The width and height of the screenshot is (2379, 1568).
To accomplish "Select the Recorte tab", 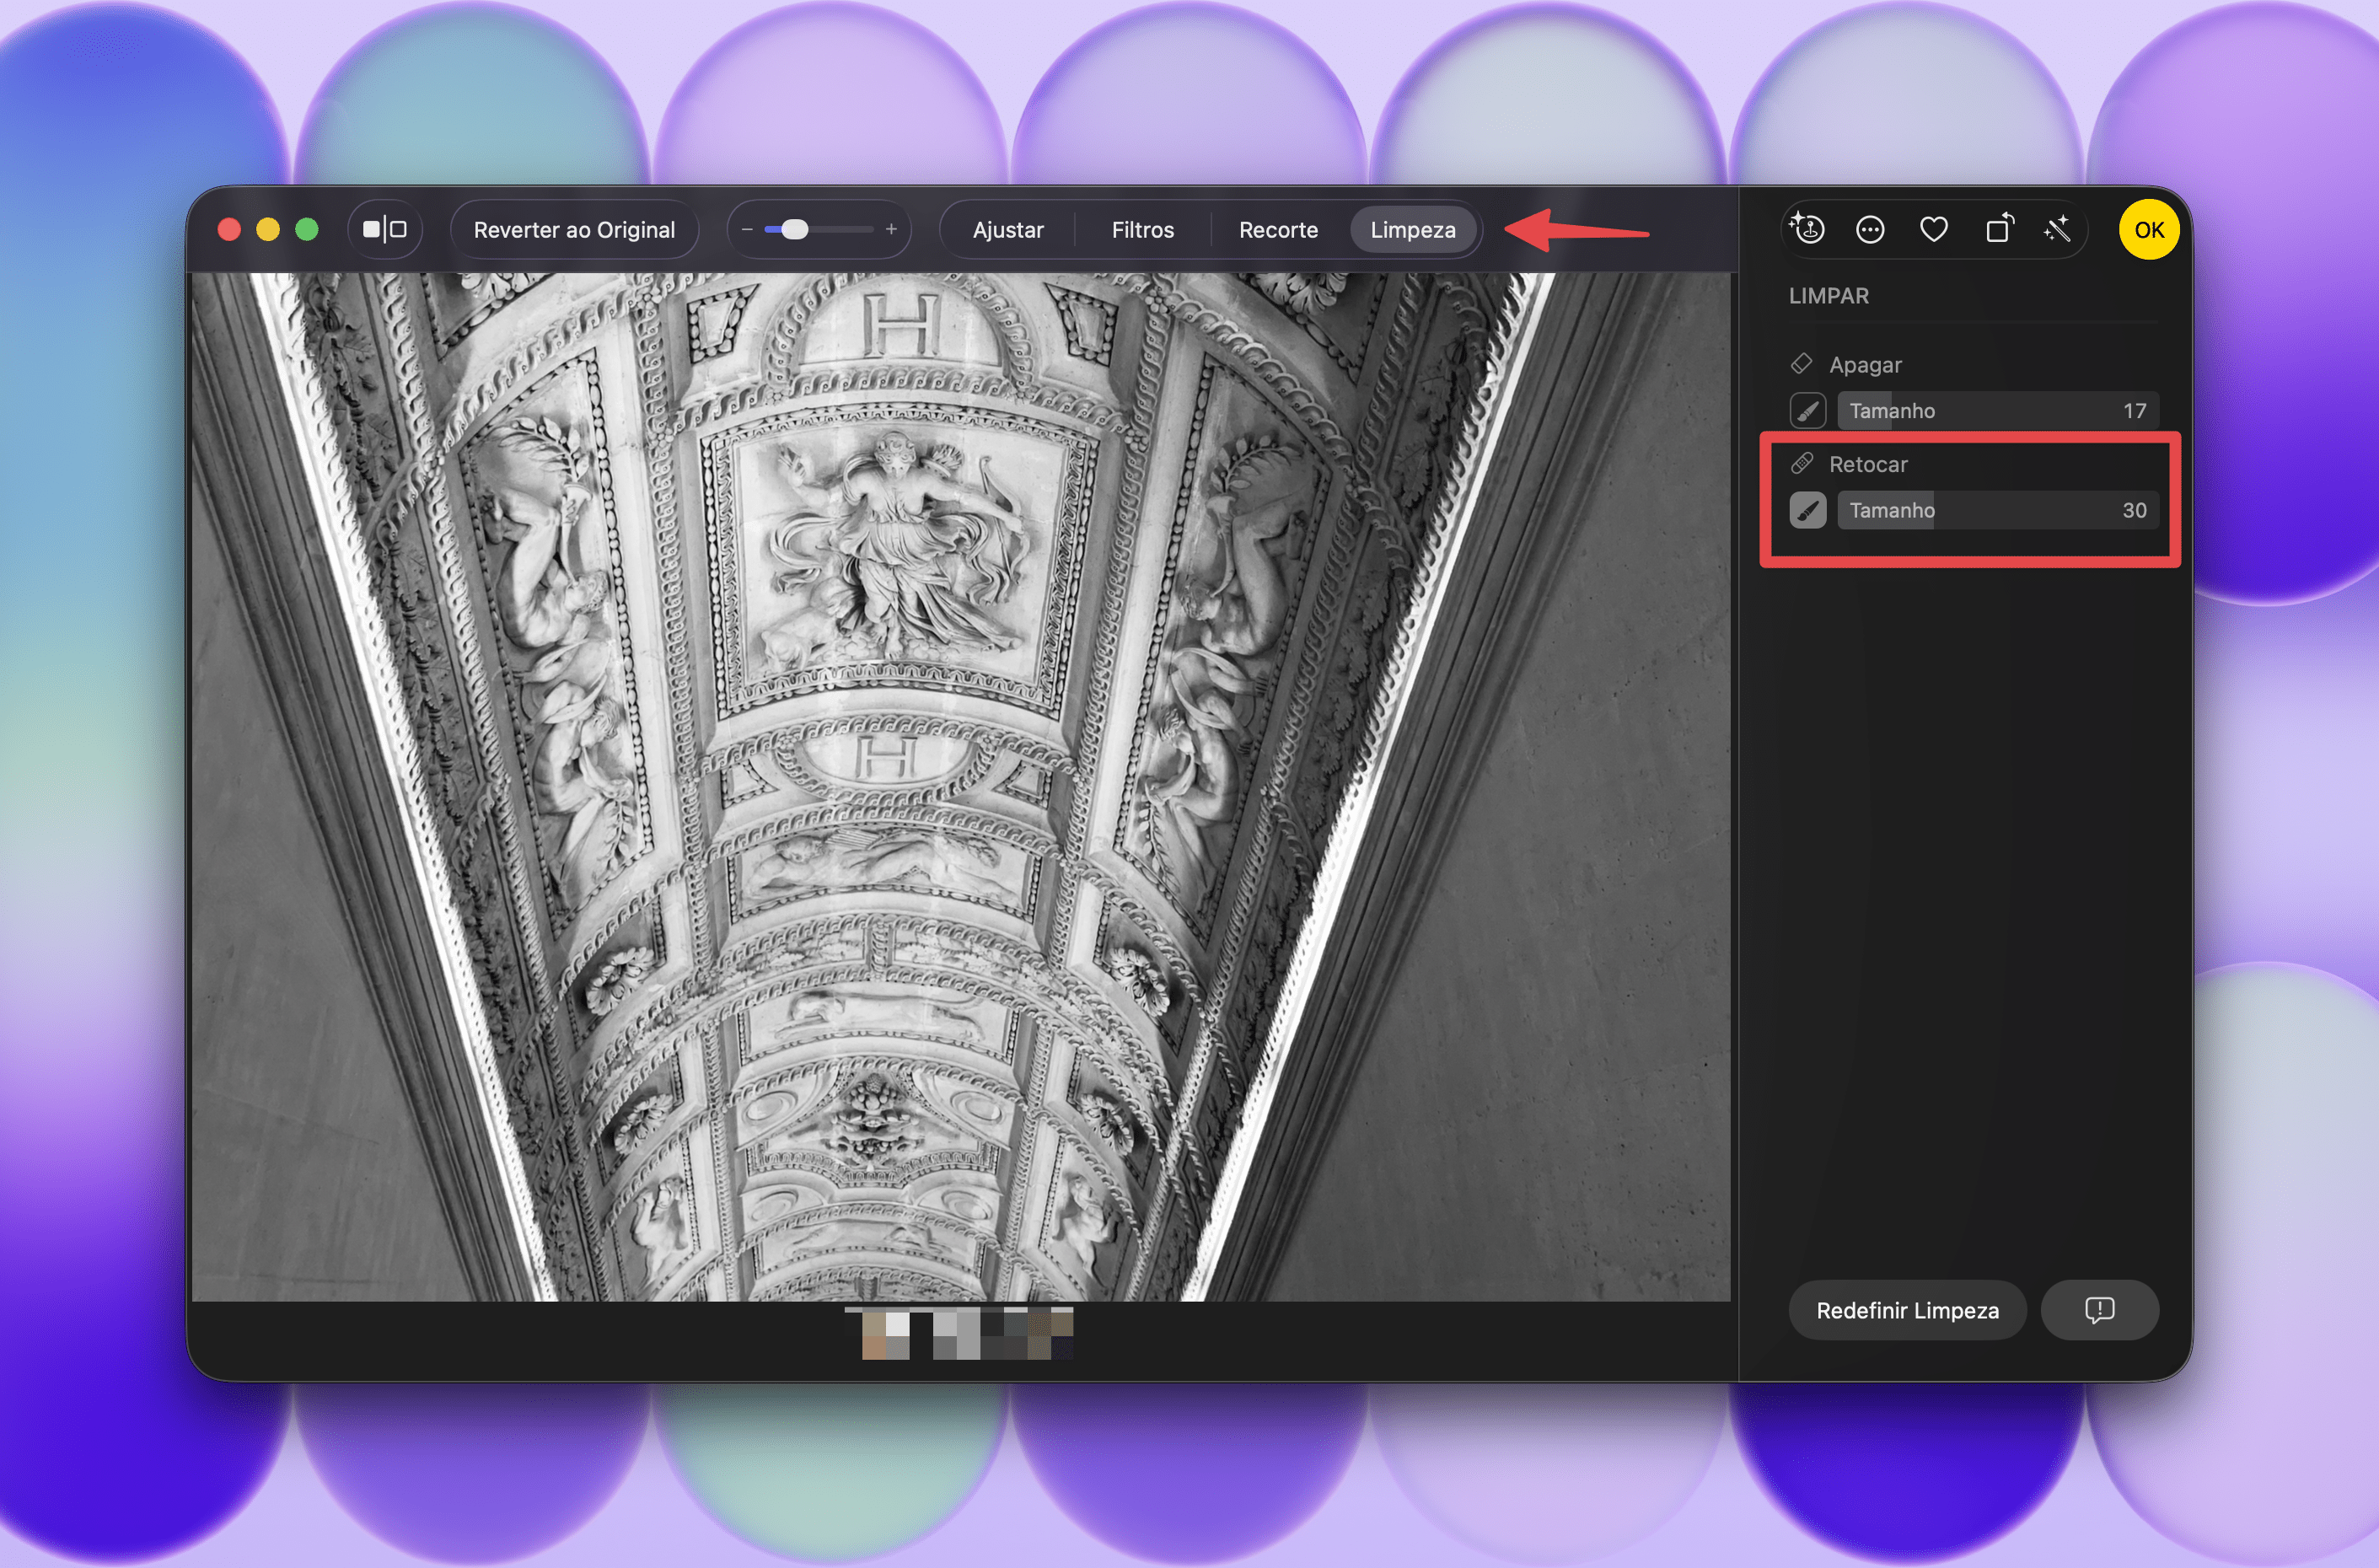I will click(x=1278, y=230).
